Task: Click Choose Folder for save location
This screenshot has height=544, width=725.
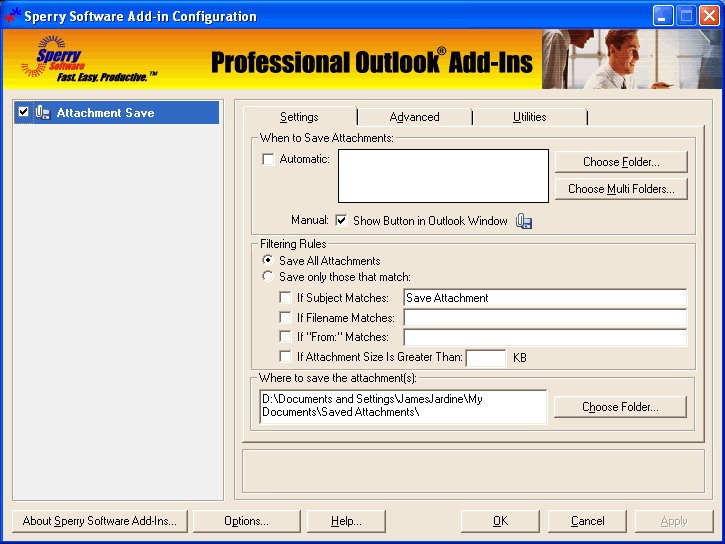Action: pyautogui.click(x=620, y=407)
